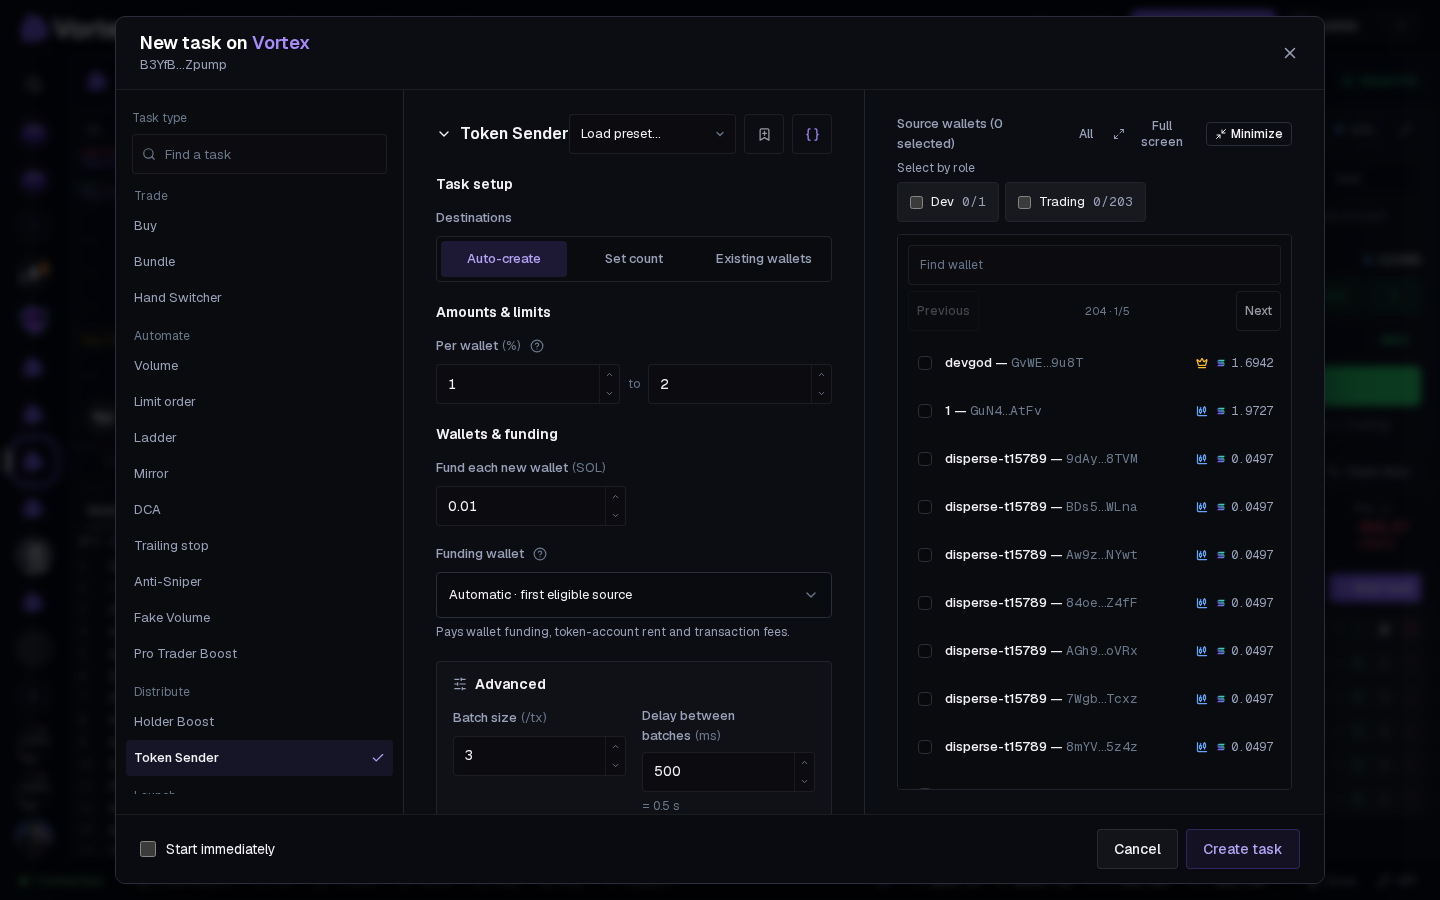Click the chart icon on 7Wgb...Tcxz row
Image resolution: width=1440 pixels, height=900 pixels.
tap(1202, 699)
